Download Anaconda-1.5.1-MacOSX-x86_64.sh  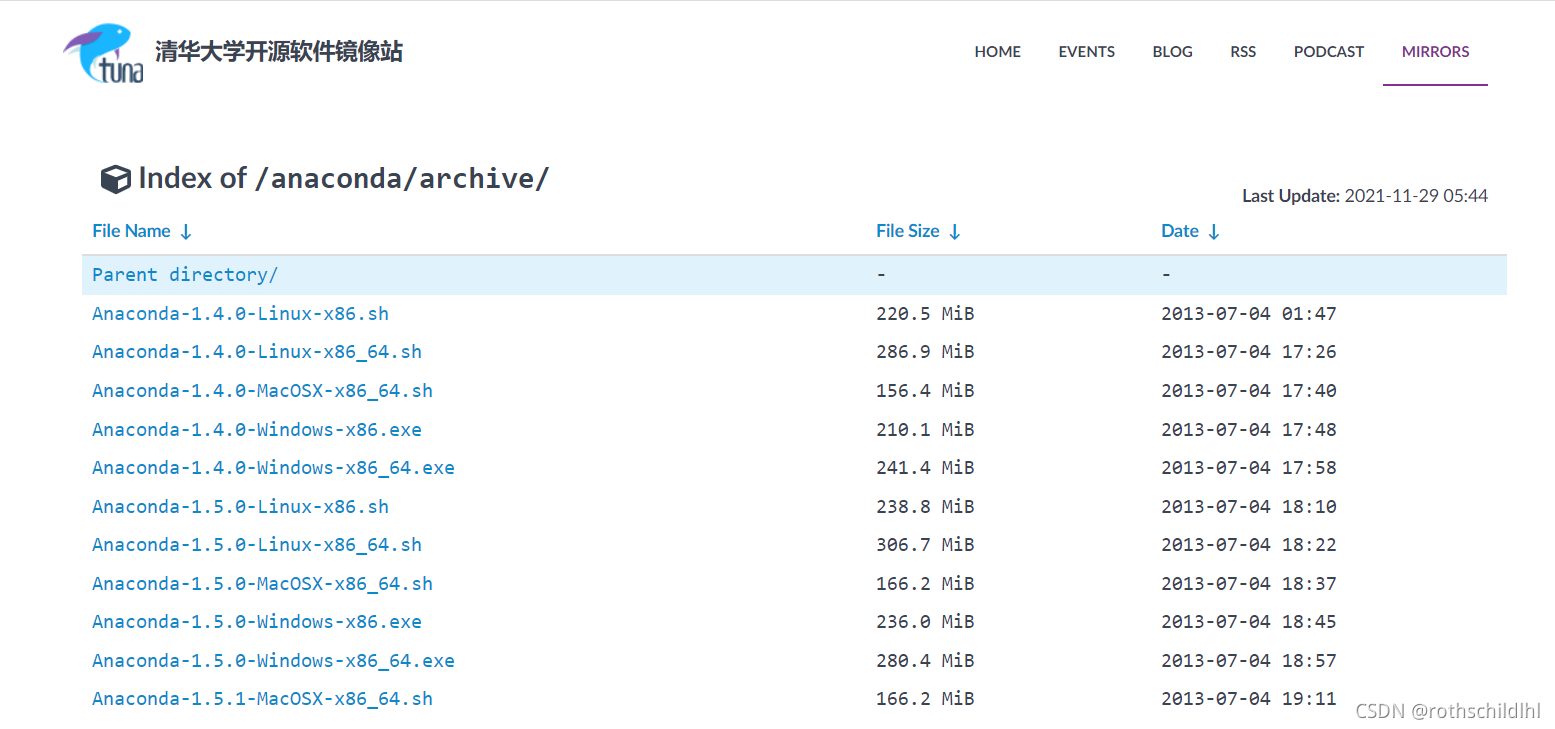[x=262, y=699]
